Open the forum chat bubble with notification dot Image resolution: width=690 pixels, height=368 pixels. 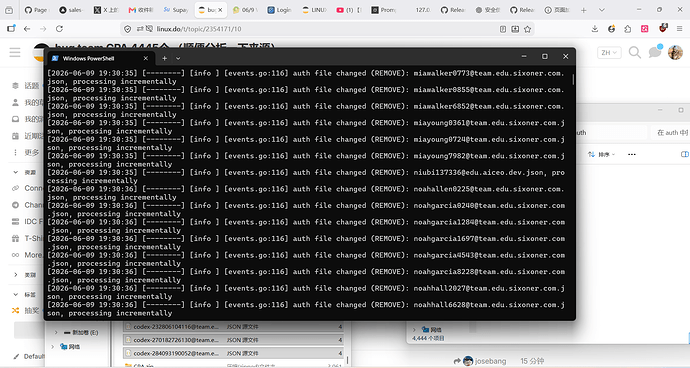point(655,52)
